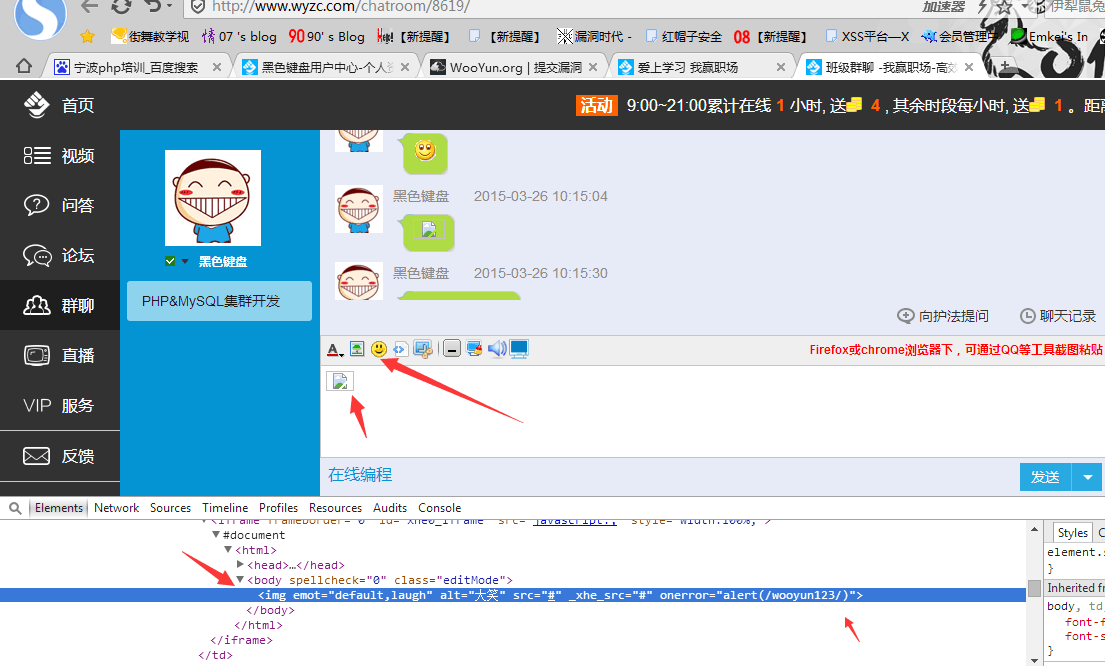Click the smiley emoji message bubble
Image resolution: width=1105 pixels, height=666 pixels.
tap(425, 153)
